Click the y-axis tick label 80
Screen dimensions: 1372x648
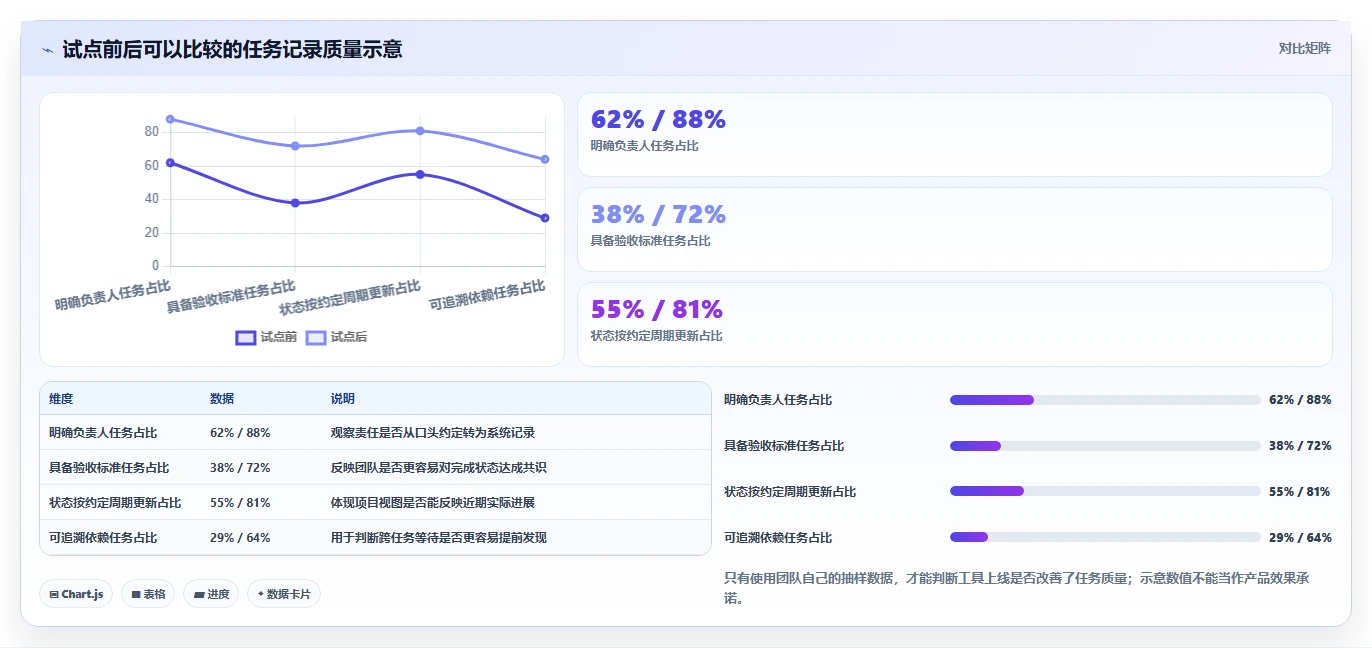152,132
